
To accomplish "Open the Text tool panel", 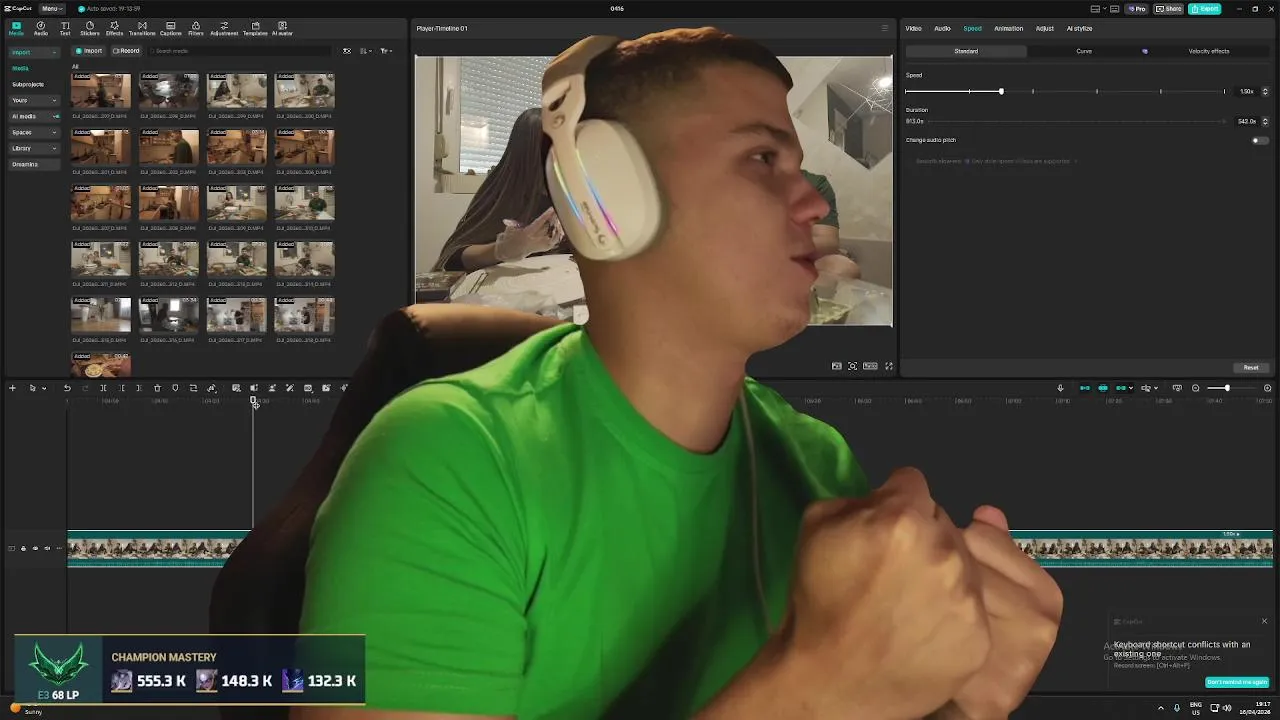I will [x=65, y=28].
